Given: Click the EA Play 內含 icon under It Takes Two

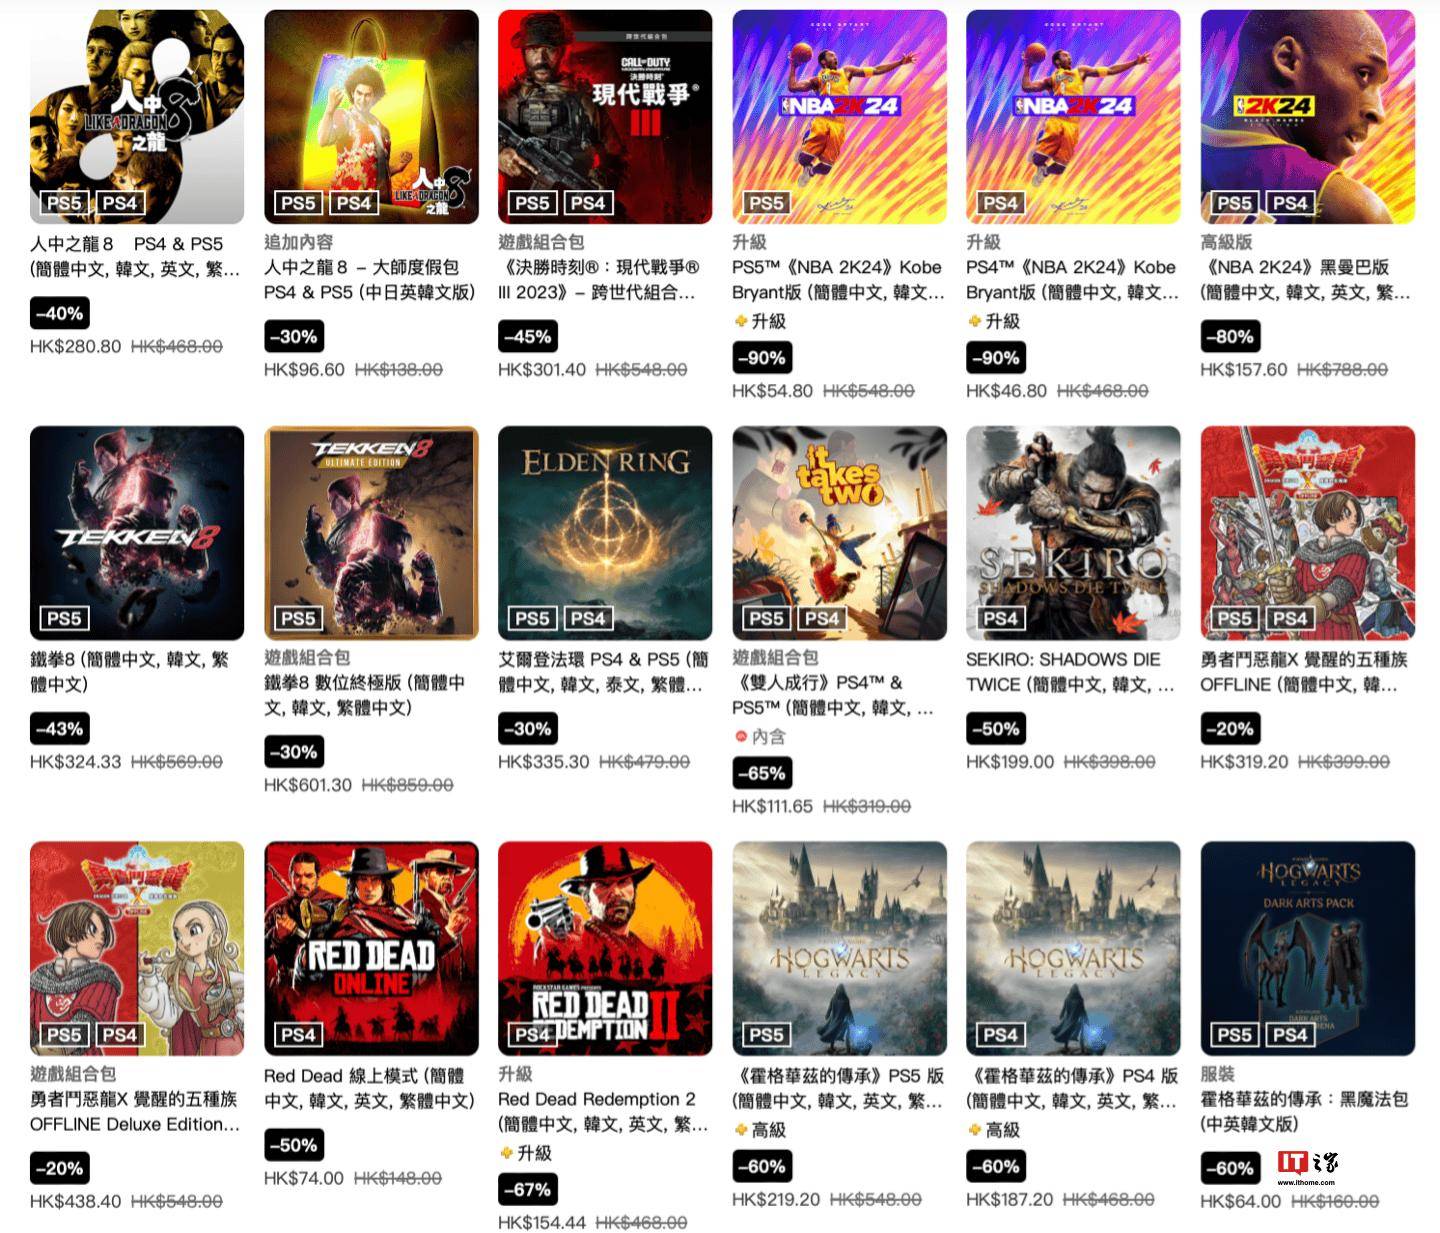Looking at the screenshot, I should click(741, 736).
